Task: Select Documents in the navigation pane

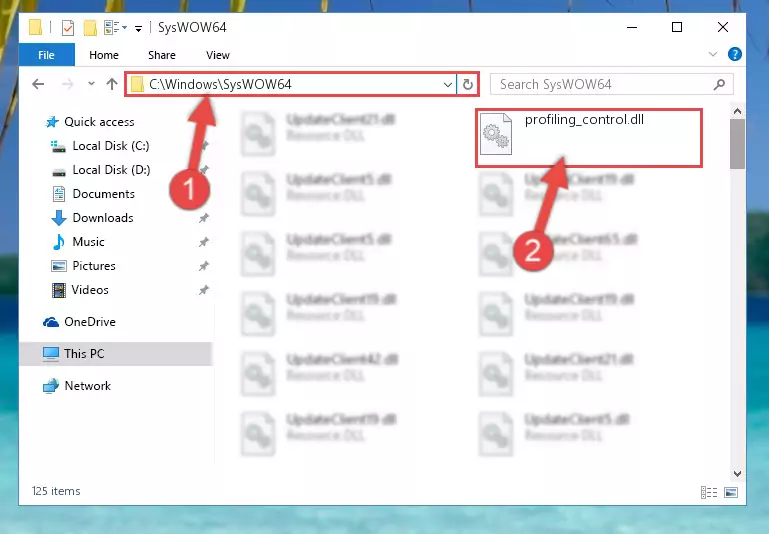Action: click(x=103, y=194)
